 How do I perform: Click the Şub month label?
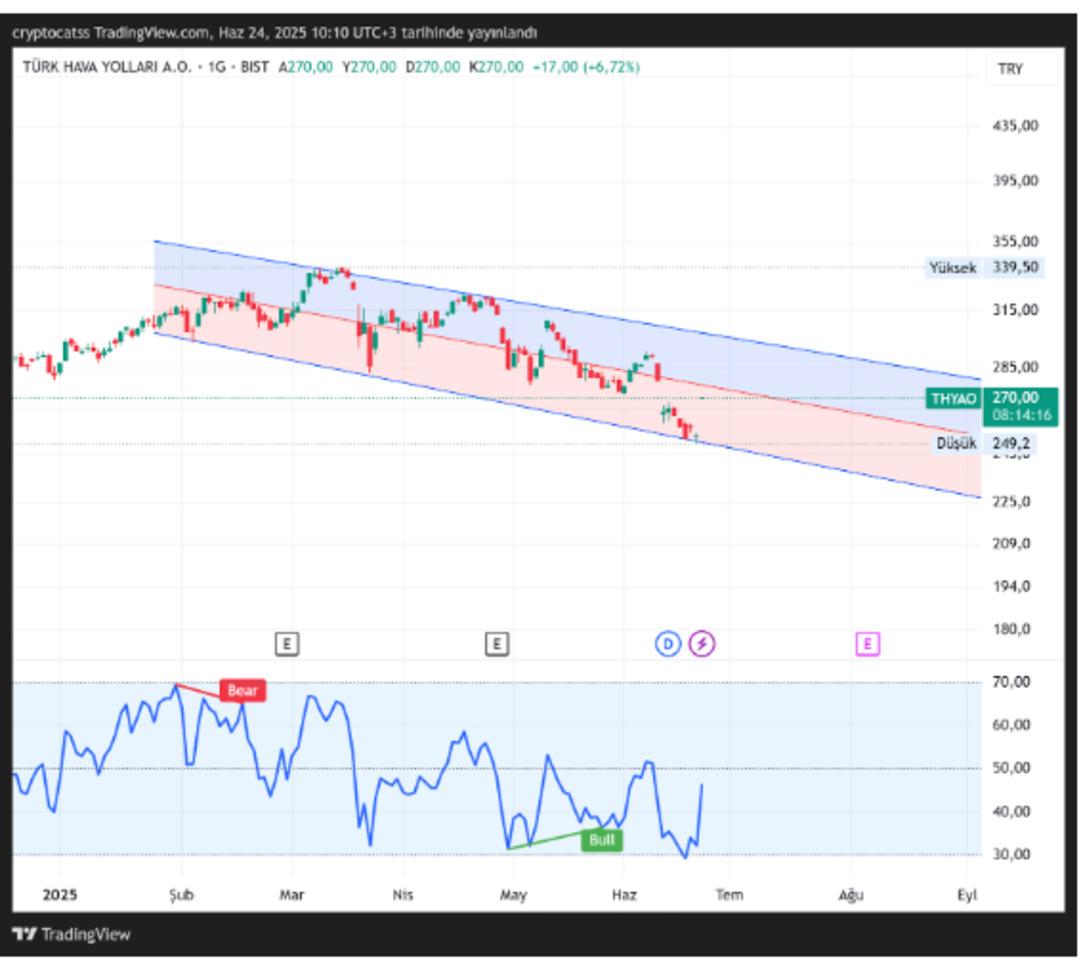182,895
